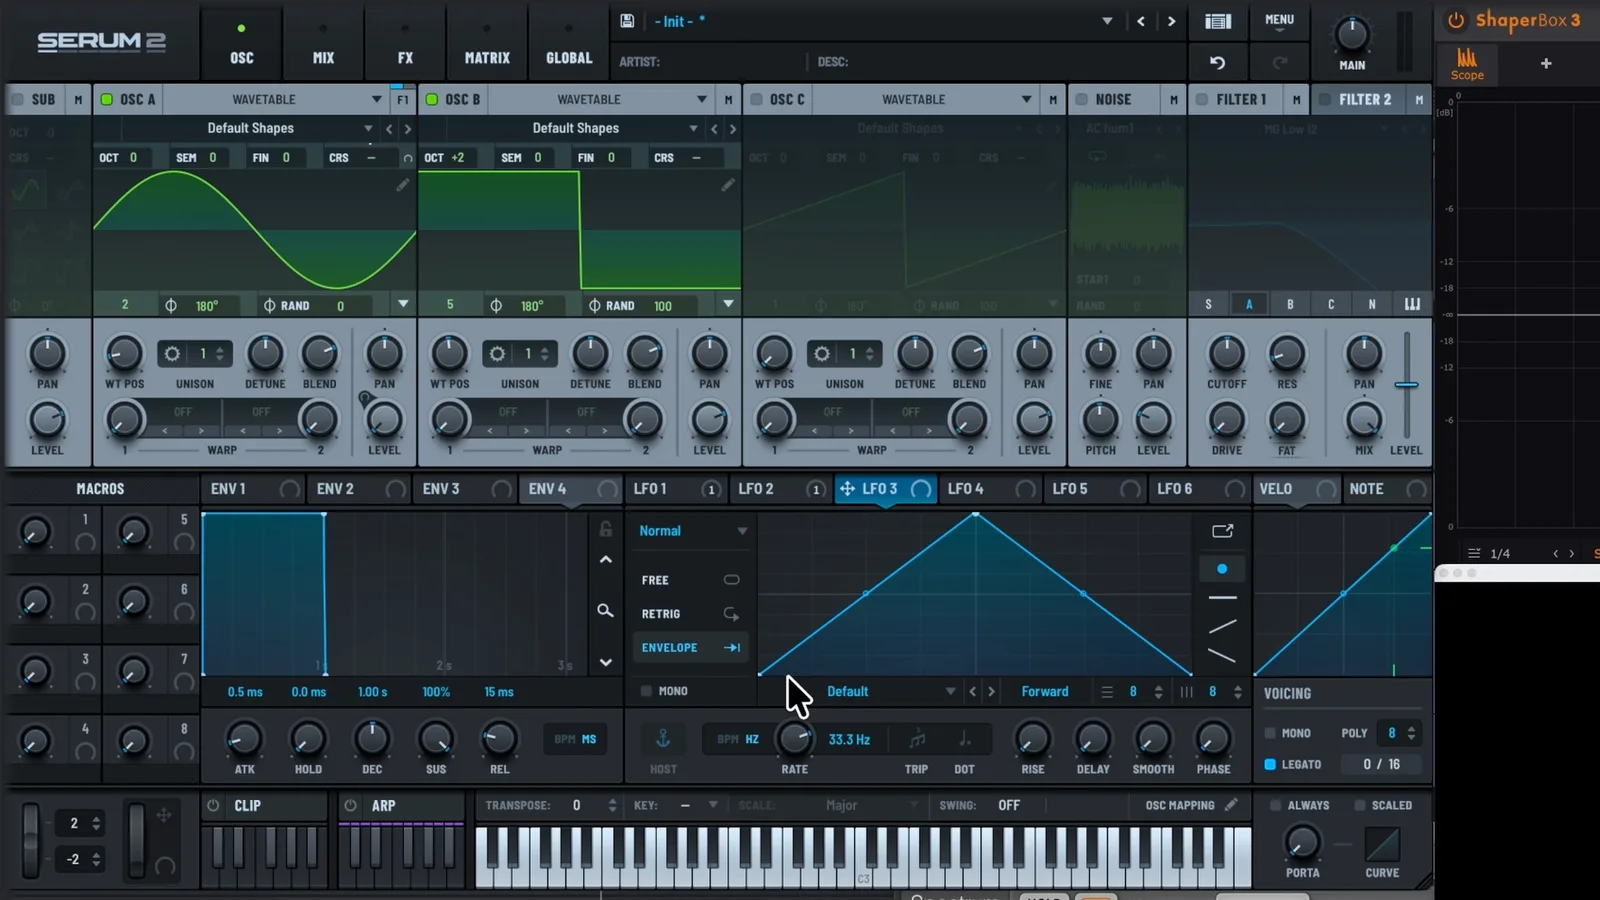
Task: Click the envelope lock icon
Action: coord(605,529)
